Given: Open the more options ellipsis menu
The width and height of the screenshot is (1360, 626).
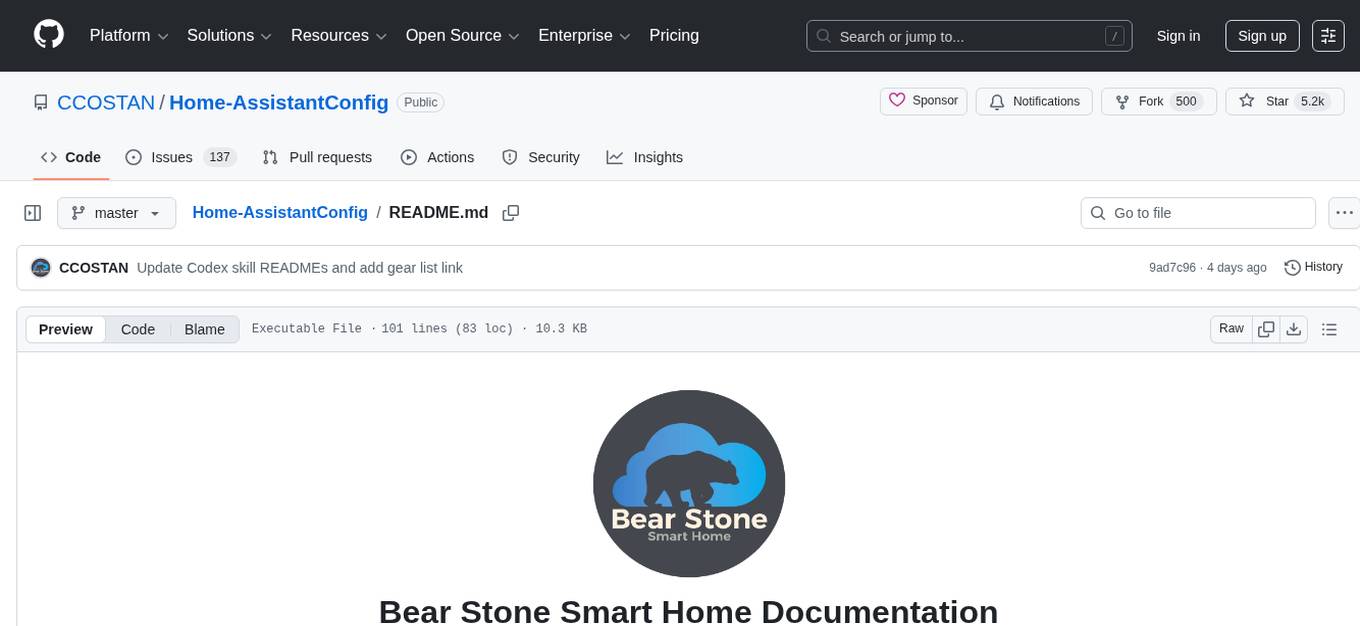Looking at the screenshot, I should pyautogui.click(x=1344, y=212).
